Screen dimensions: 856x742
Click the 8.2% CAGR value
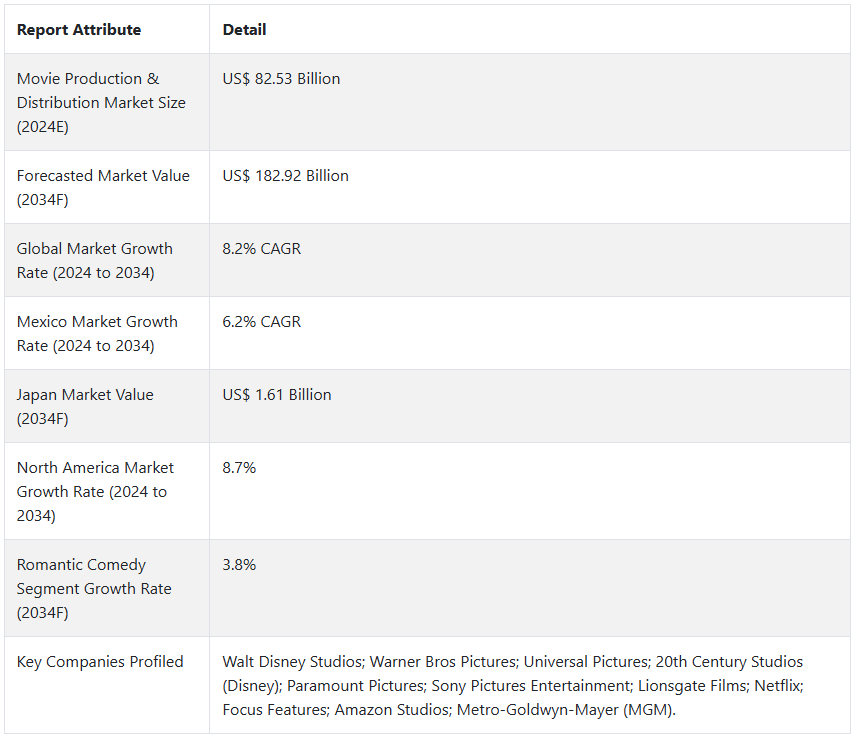pyautogui.click(x=261, y=249)
